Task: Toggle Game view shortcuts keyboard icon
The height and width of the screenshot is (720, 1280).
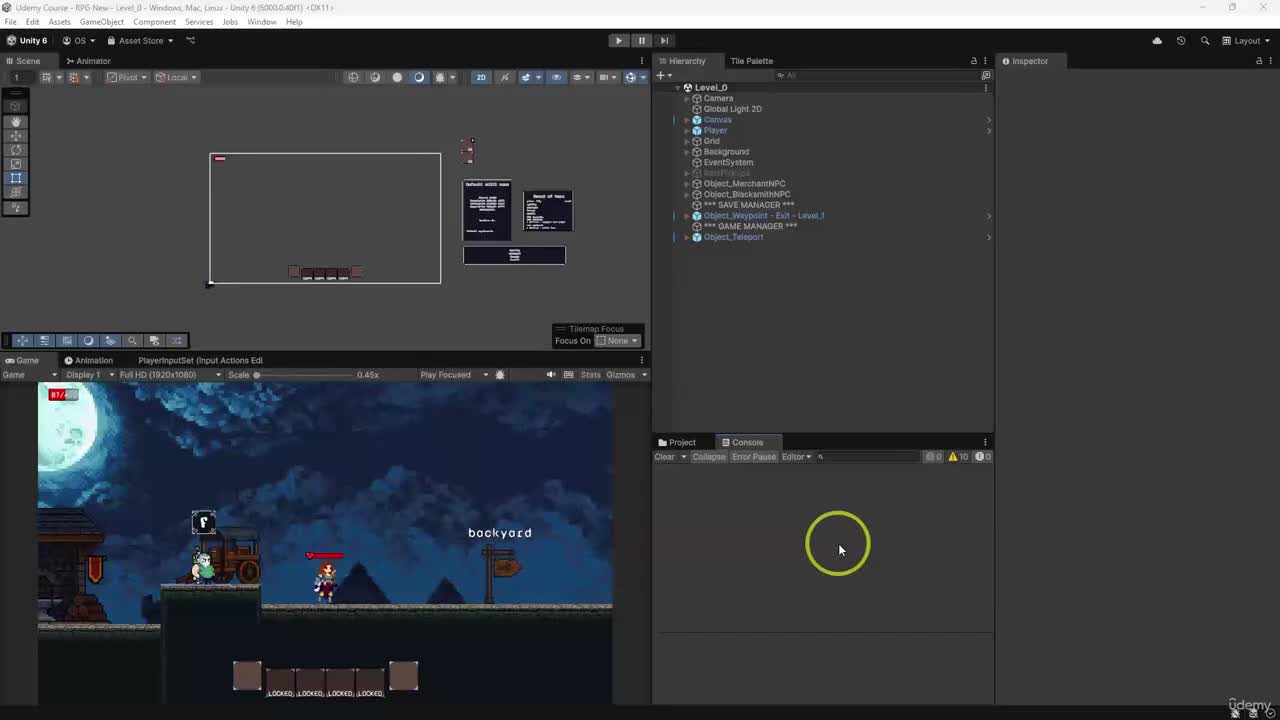Action: [x=568, y=375]
